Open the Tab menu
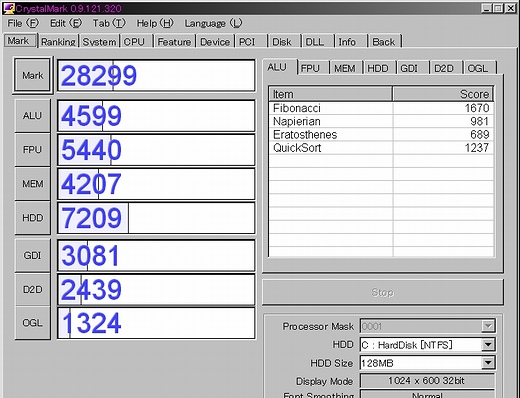 click(x=109, y=23)
